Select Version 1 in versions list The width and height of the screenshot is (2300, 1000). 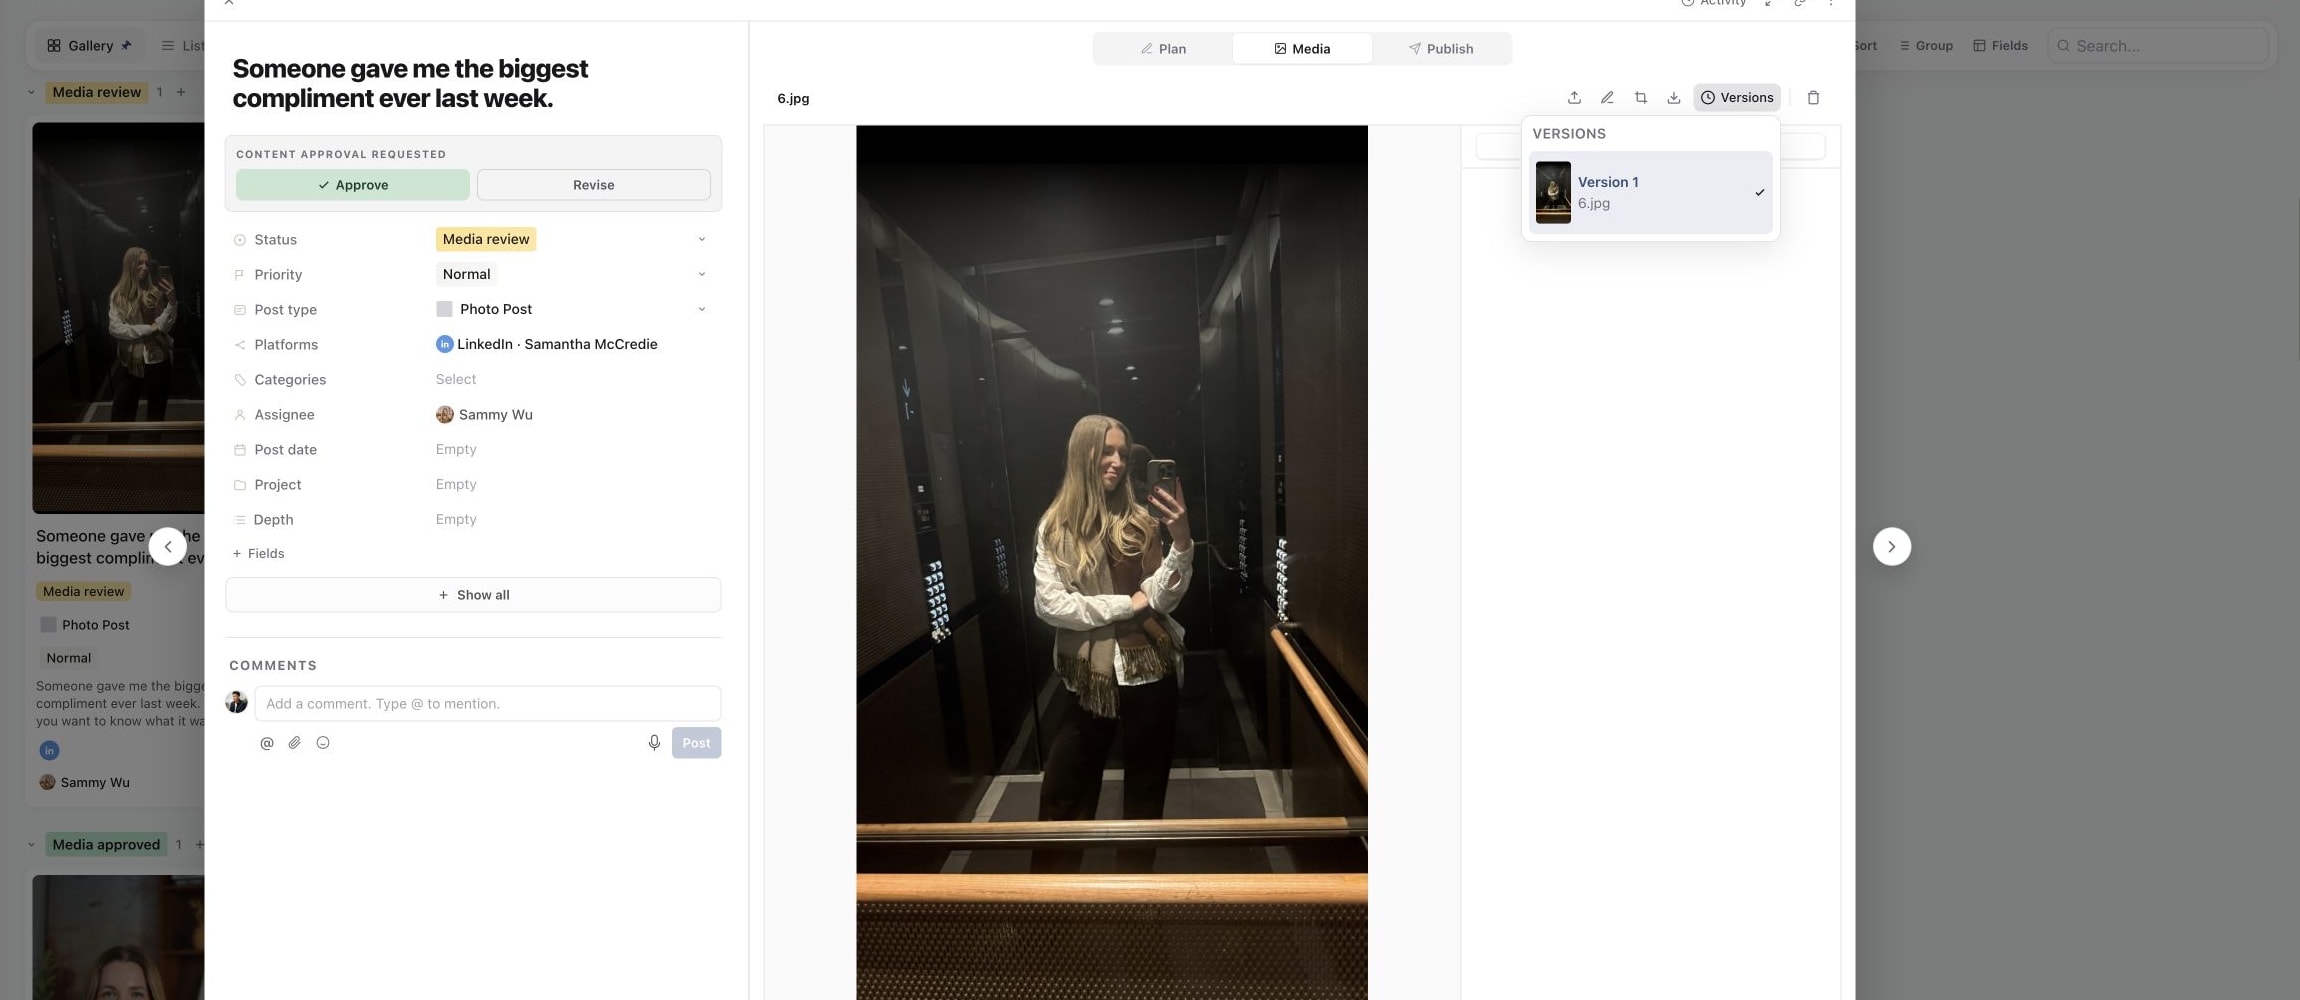[1650, 192]
